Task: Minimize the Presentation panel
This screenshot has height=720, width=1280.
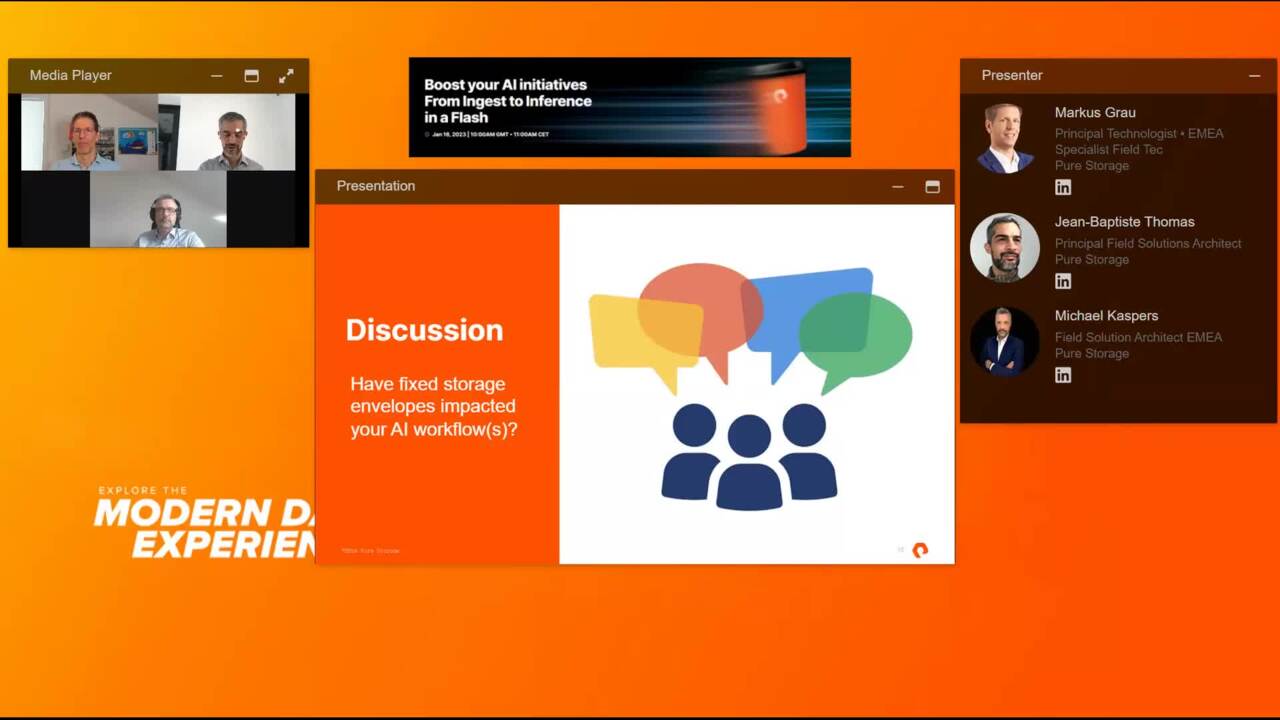Action: [897, 187]
